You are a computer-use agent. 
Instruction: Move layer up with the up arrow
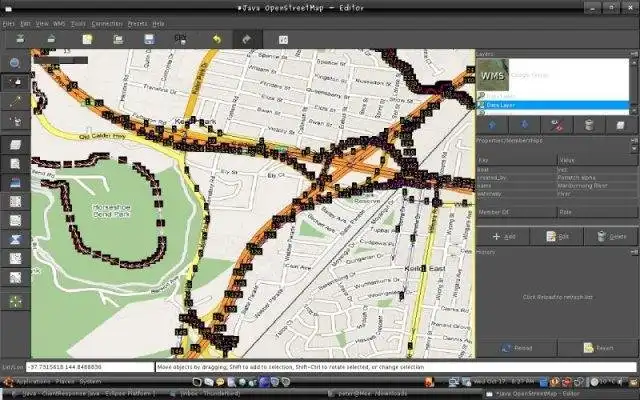[x=490, y=125]
